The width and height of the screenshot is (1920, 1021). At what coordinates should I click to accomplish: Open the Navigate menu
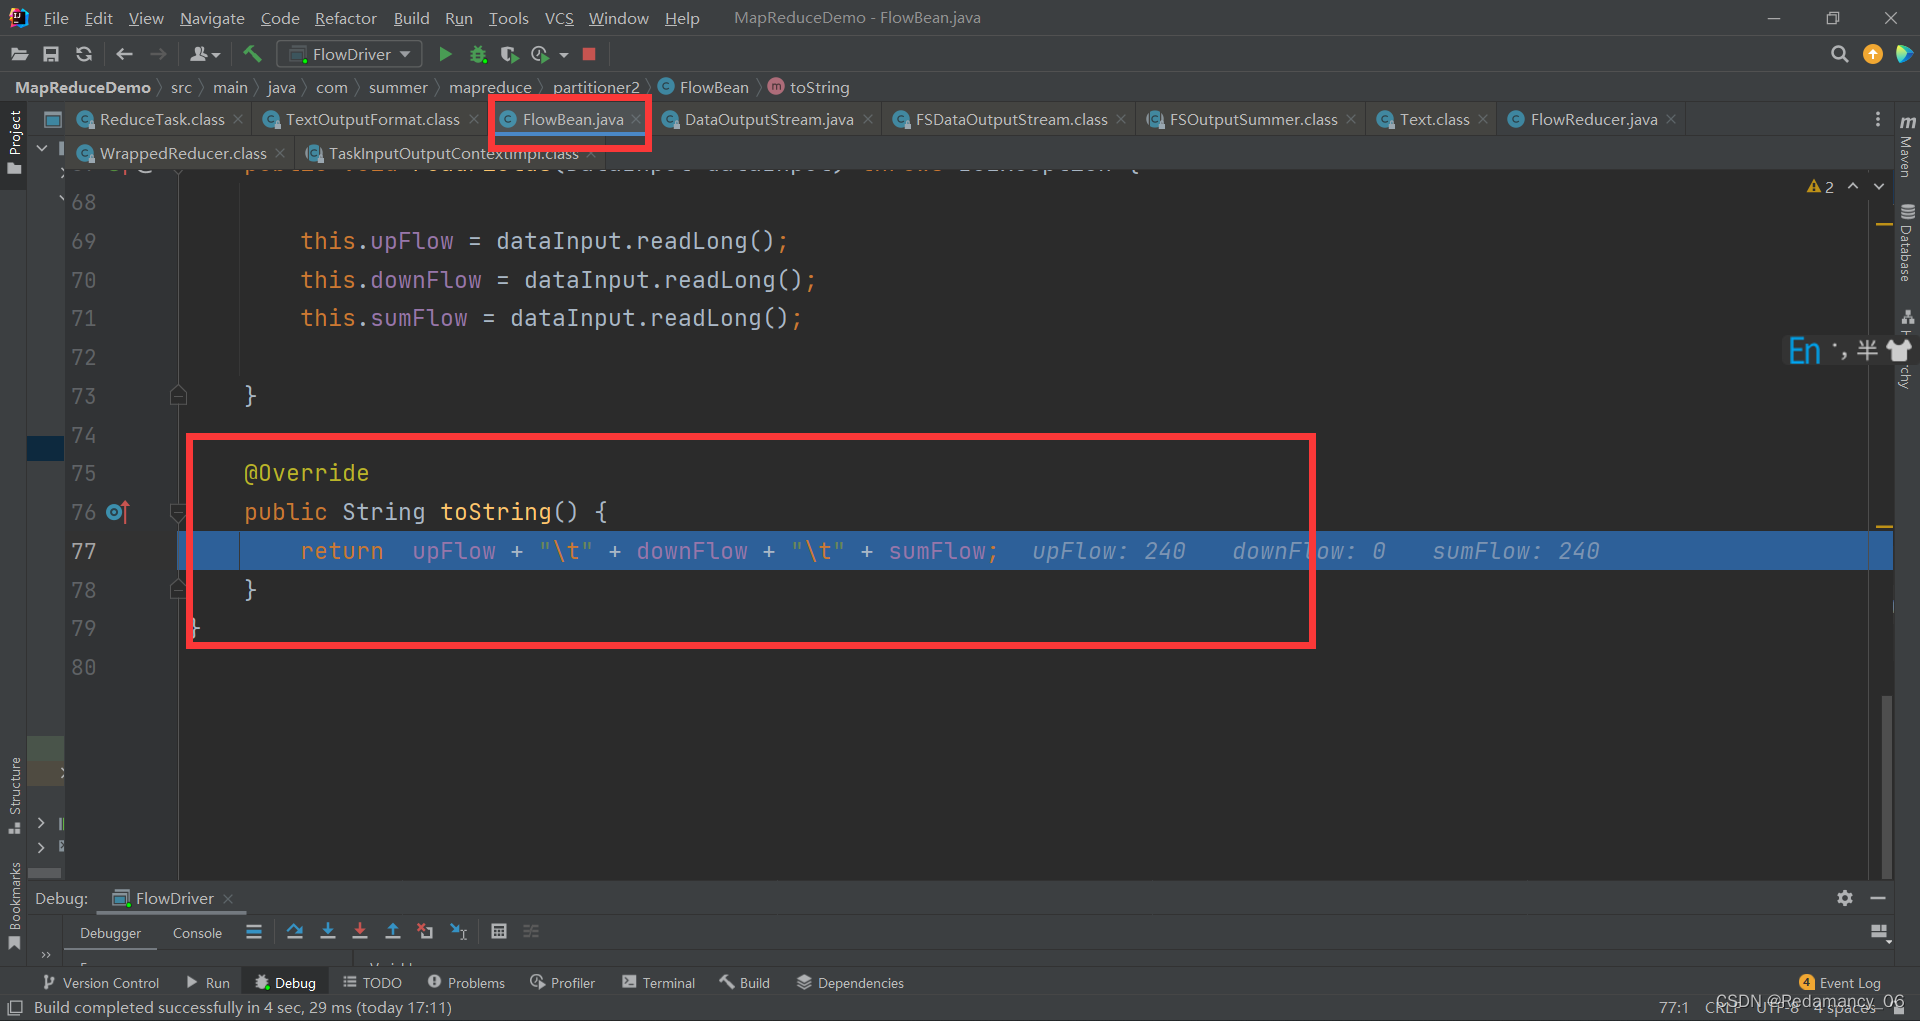click(x=212, y=18)
